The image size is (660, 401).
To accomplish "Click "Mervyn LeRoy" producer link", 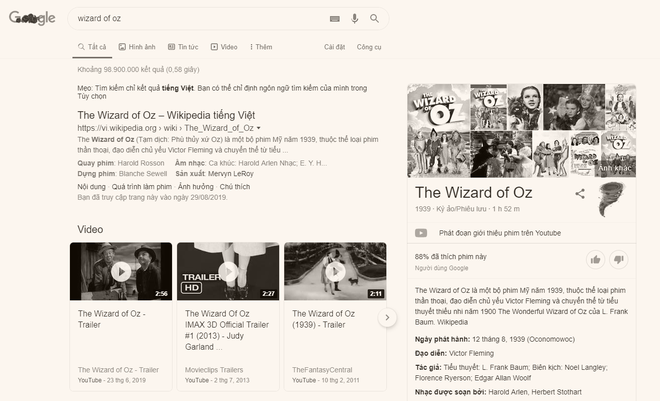I will (x=231, y=173).
